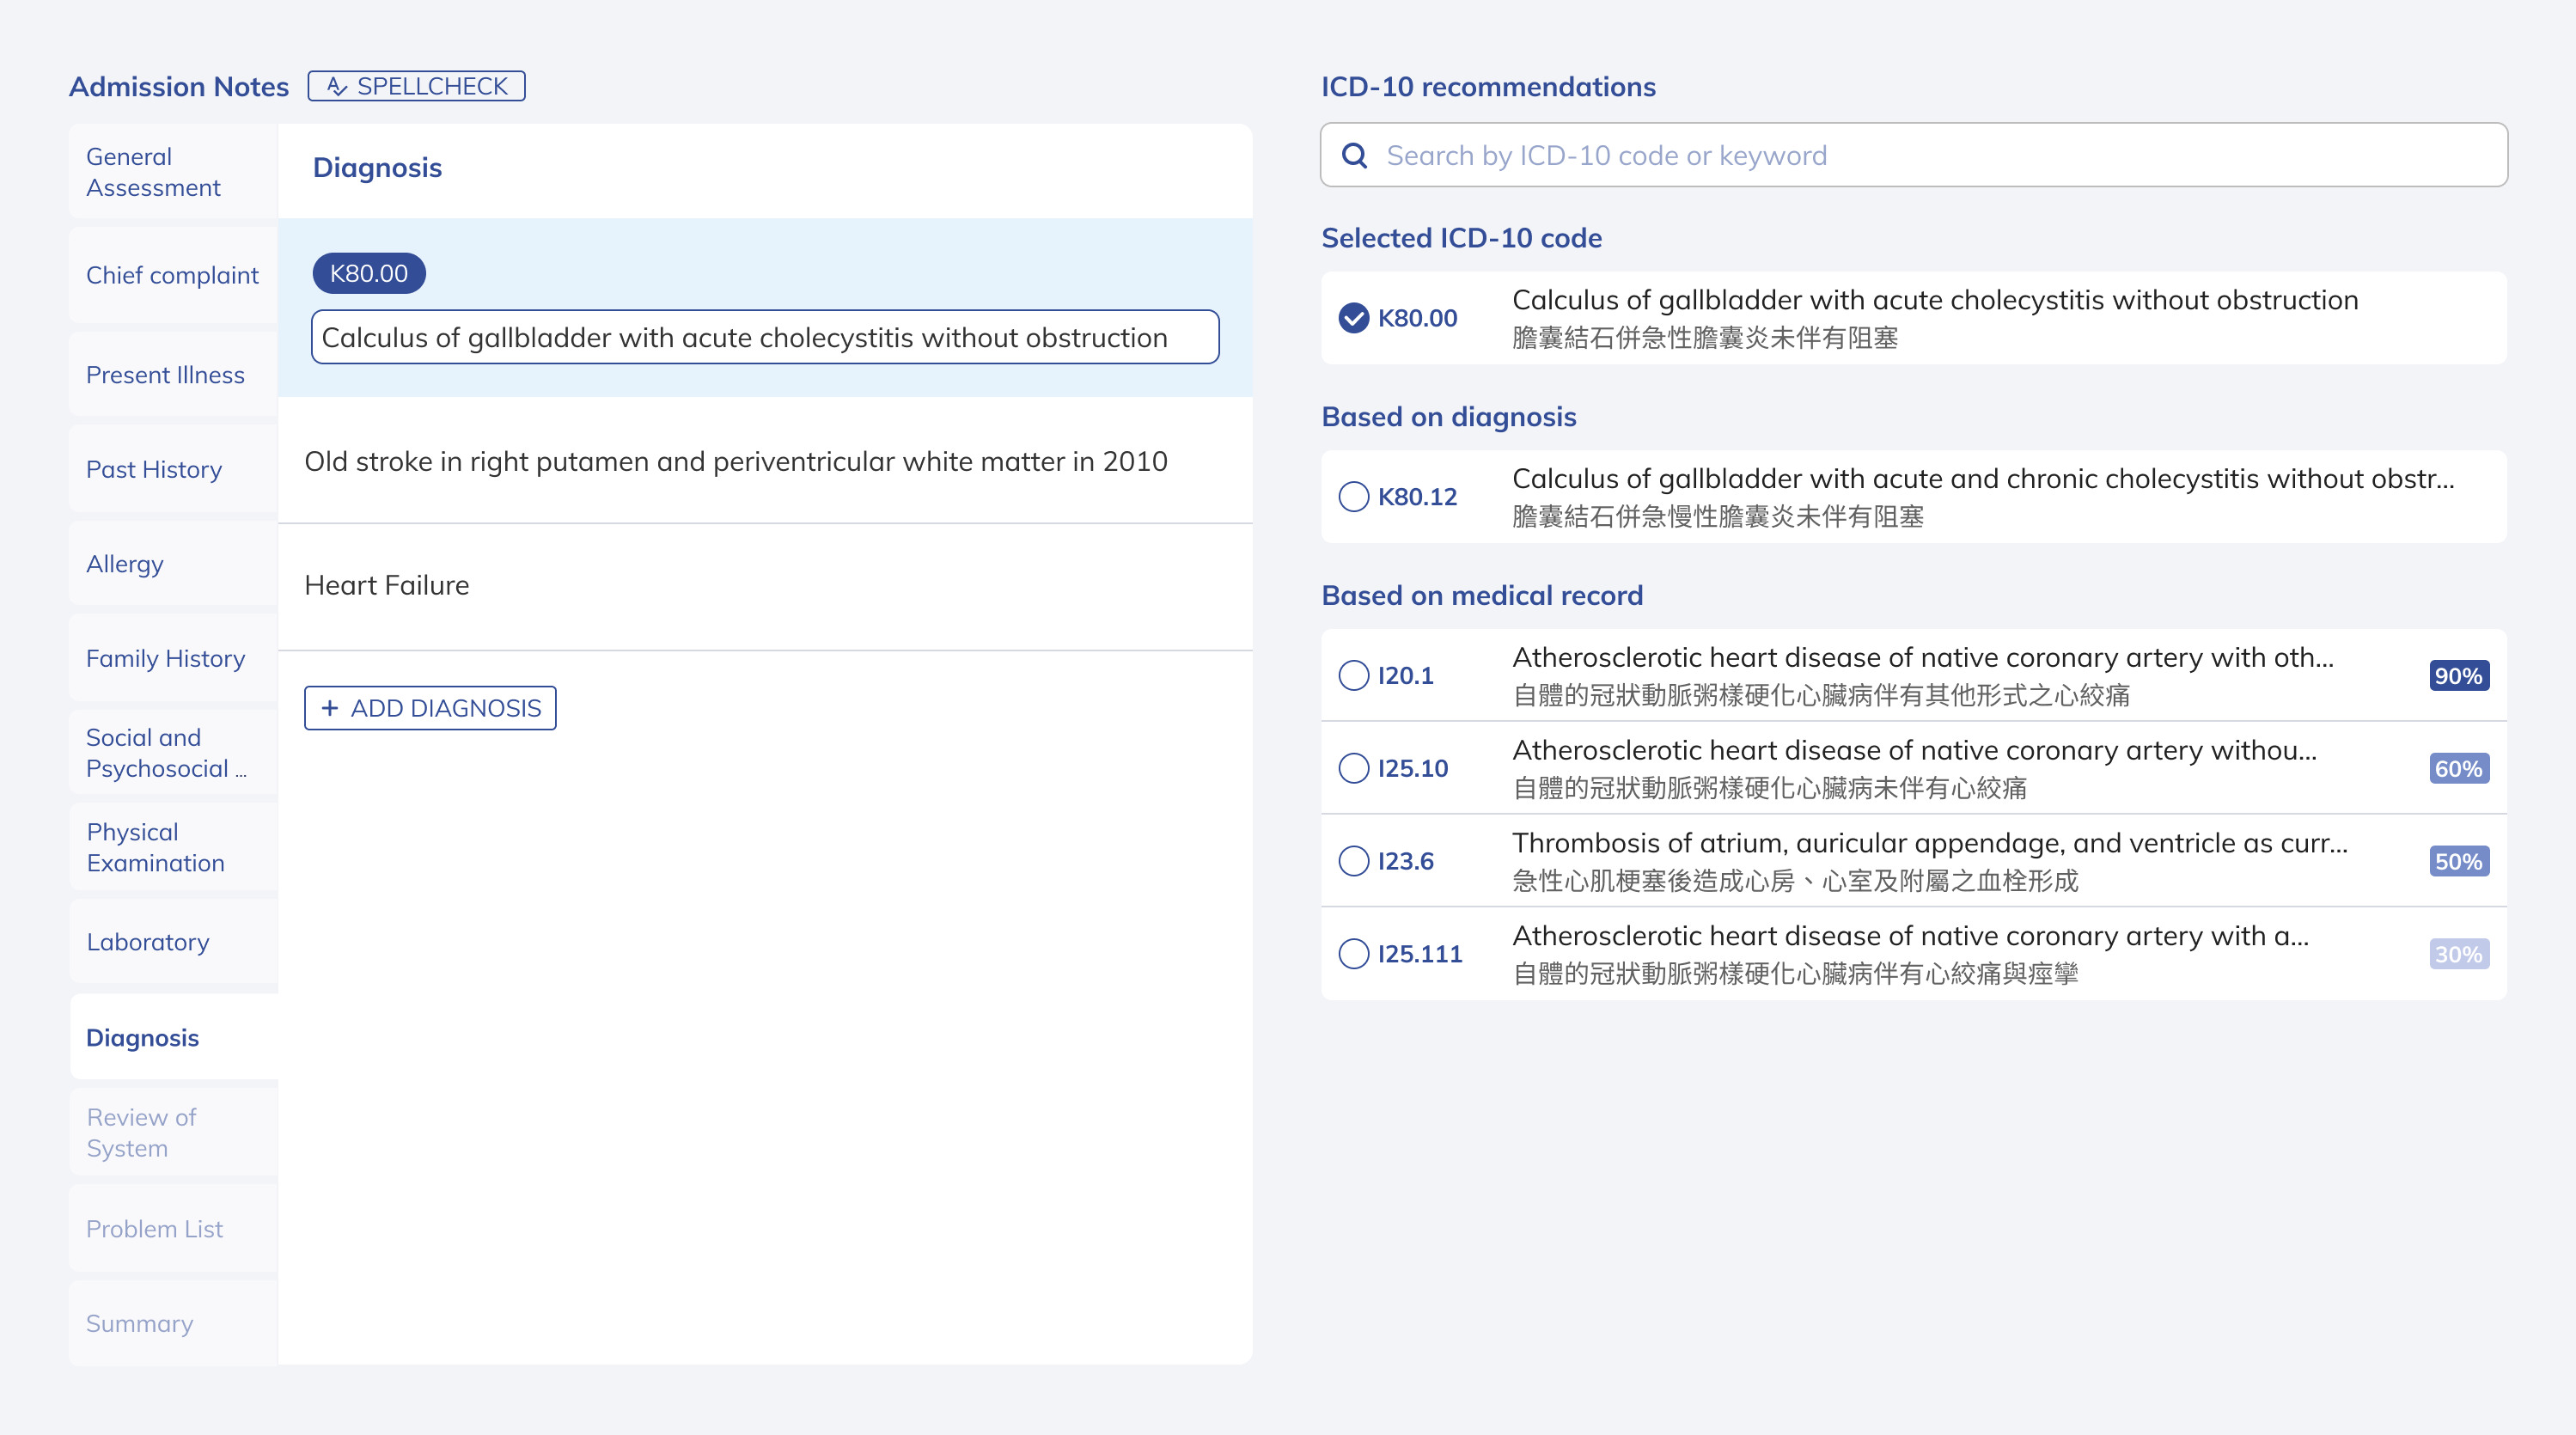
Task: Click the plus icon in Add Diagnosis
Action: click(x=329, y=708)
